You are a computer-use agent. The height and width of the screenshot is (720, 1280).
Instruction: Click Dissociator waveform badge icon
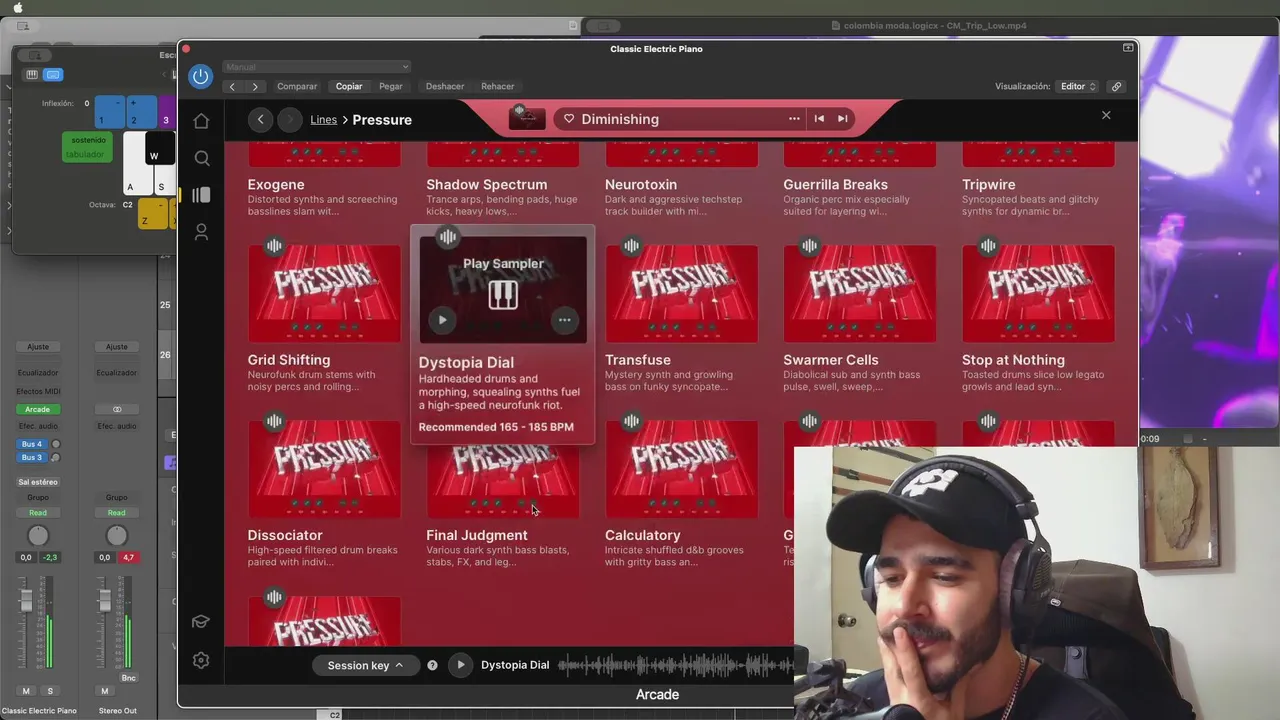(x=274, y=422)
